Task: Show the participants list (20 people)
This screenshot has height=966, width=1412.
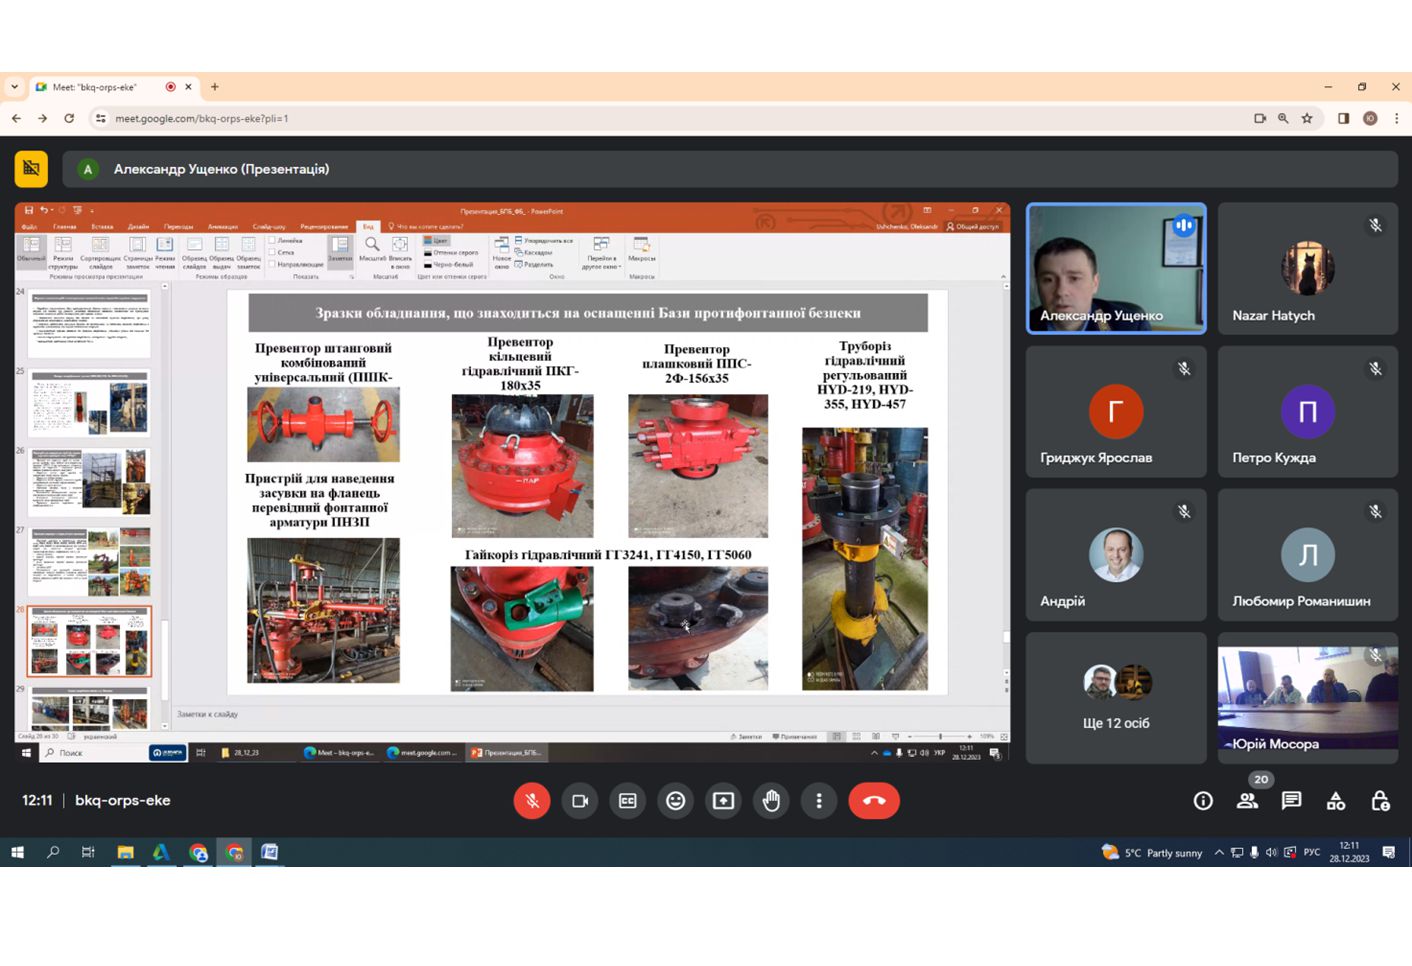Action: pos(1247,801)
